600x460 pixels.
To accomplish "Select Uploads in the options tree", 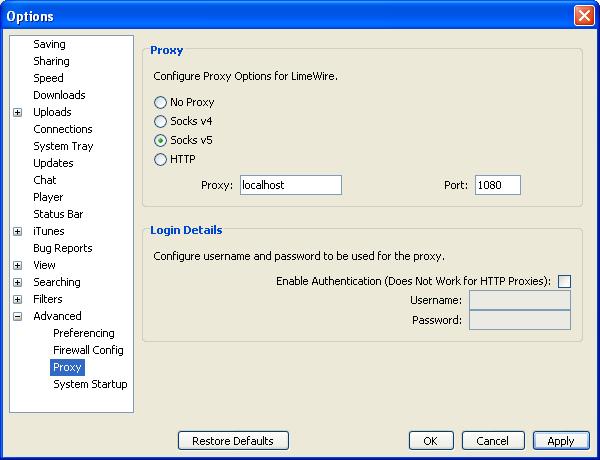I will point(52,112).
